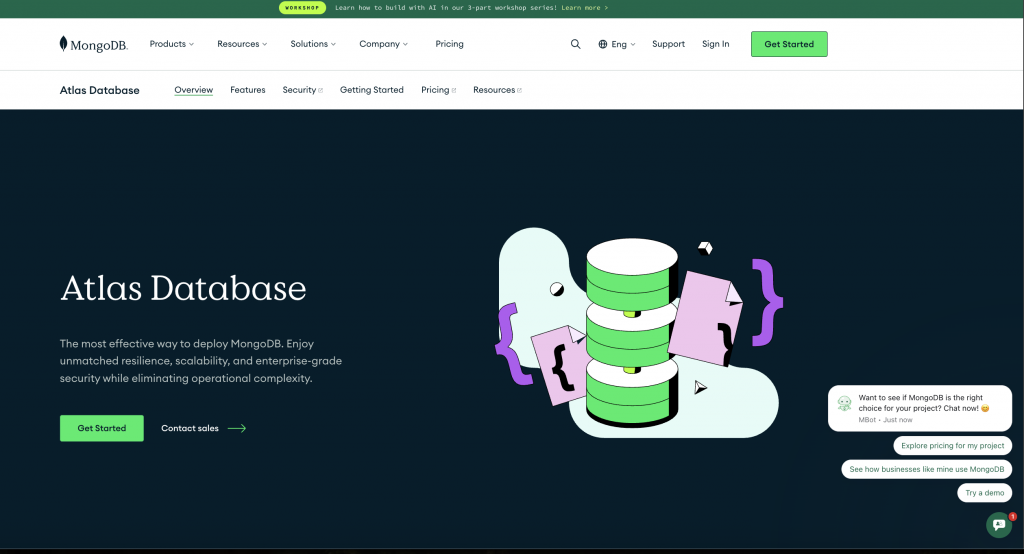The height and width of the screenshot is (554, 1024).
Task: Click the arrow next to Contact sales
Action: click(237, 428)
